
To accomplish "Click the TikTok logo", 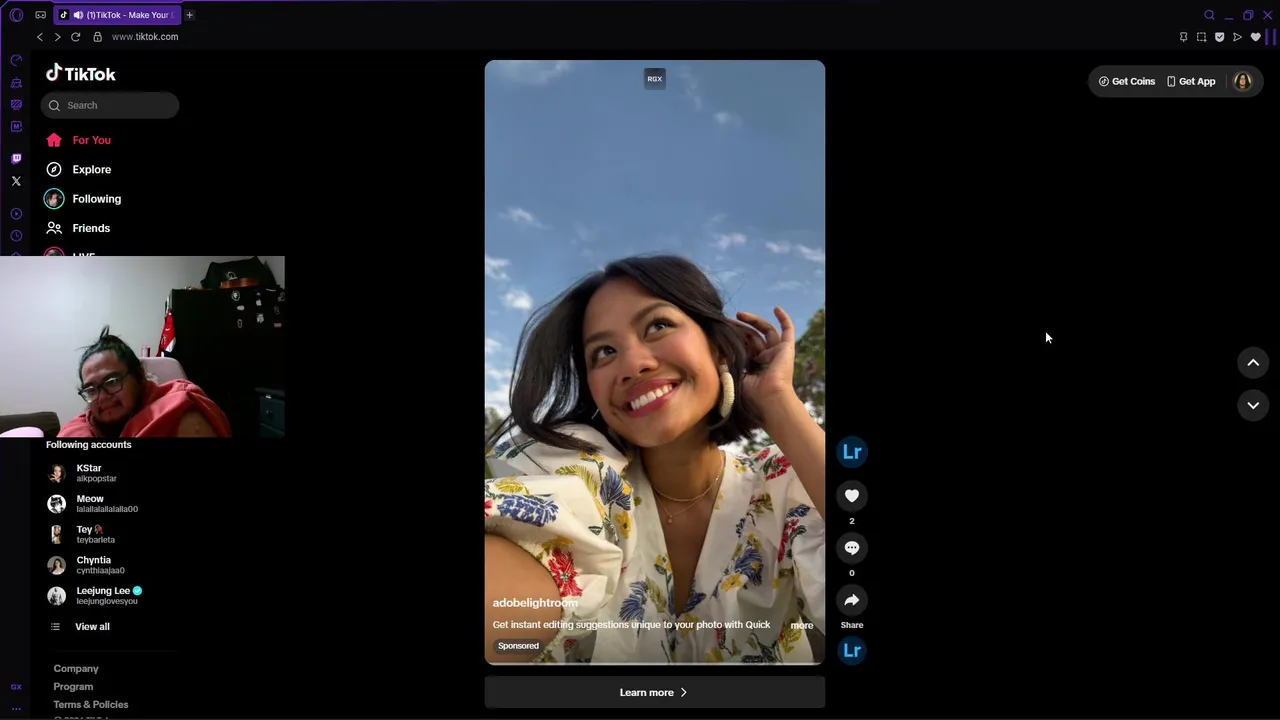I will tap(81, 73).
